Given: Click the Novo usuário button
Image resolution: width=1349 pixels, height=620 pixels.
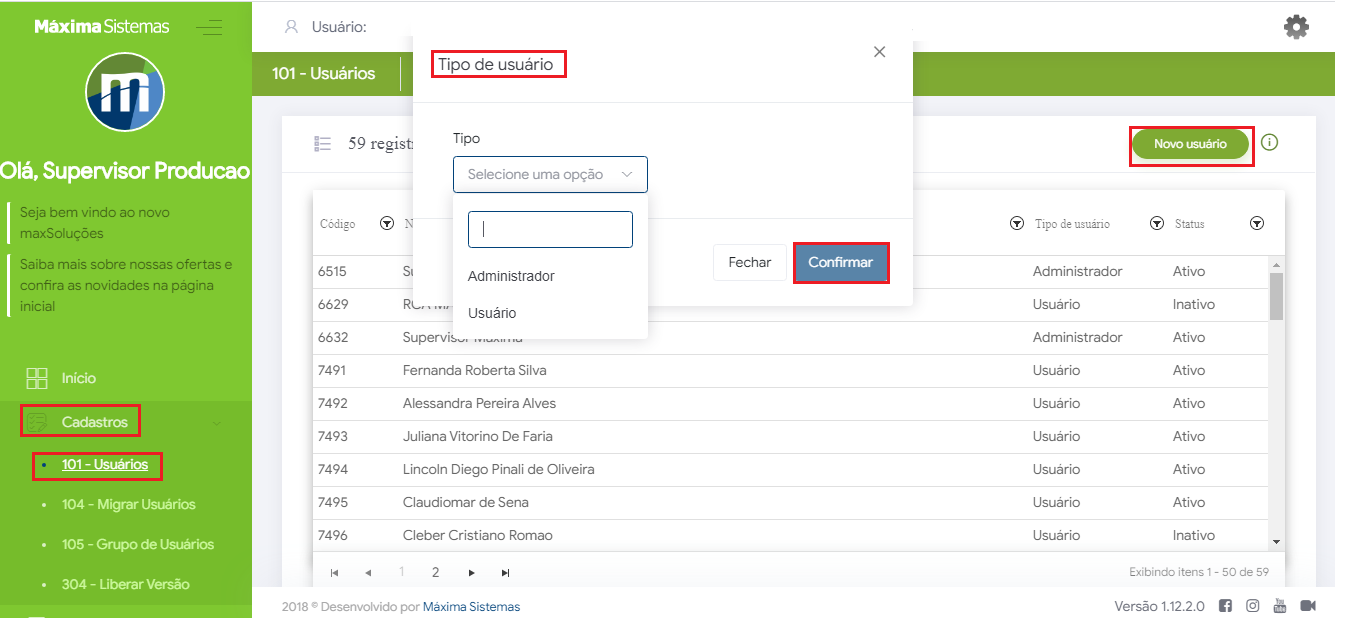Looking at the screenshot, I should tap(1190, 144).
